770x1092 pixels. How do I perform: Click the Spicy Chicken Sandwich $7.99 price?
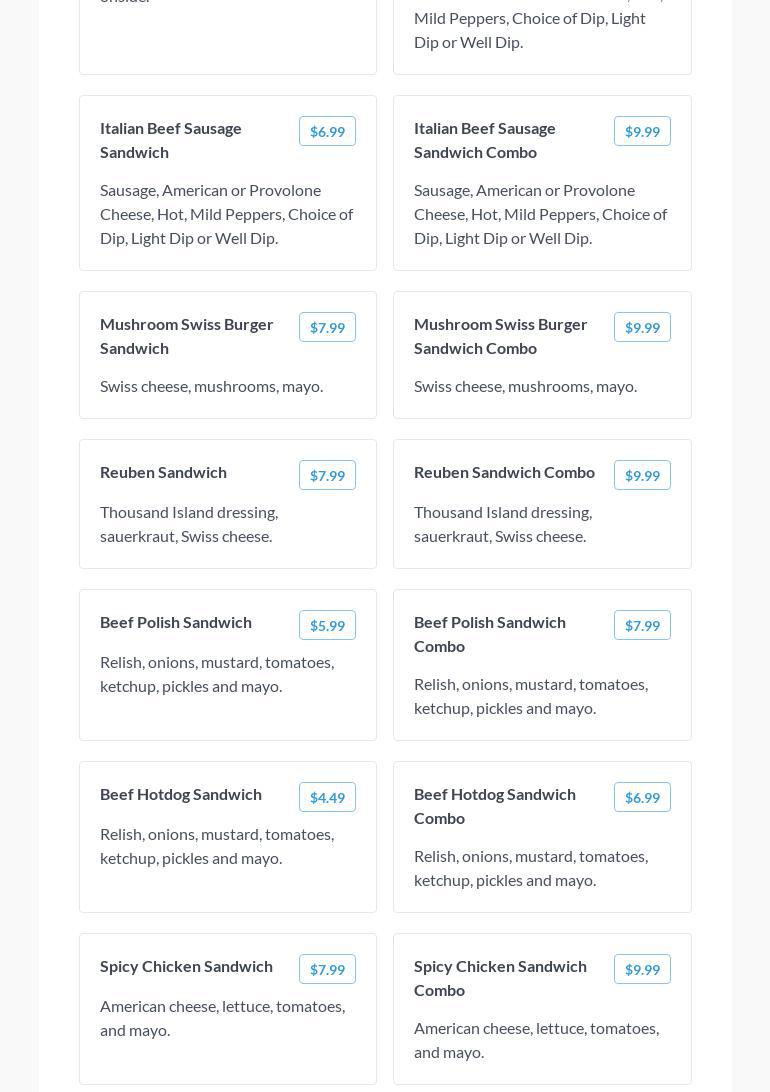[x=327, y=969]
